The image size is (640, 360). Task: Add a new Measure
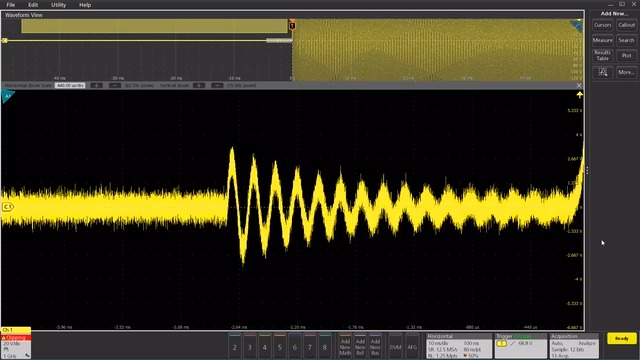point(602,40)
